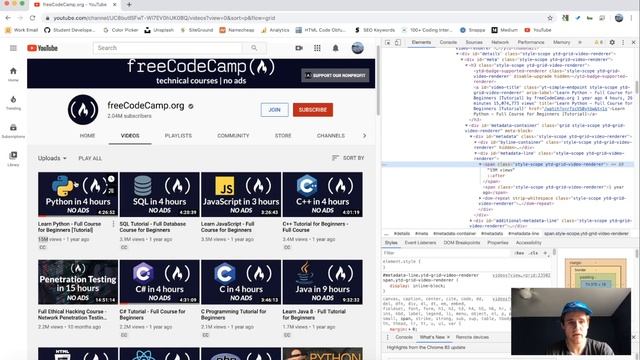640x360 pixels.
Task: Open the YouTube hamburger guide menu
Action: coord(13,48)
